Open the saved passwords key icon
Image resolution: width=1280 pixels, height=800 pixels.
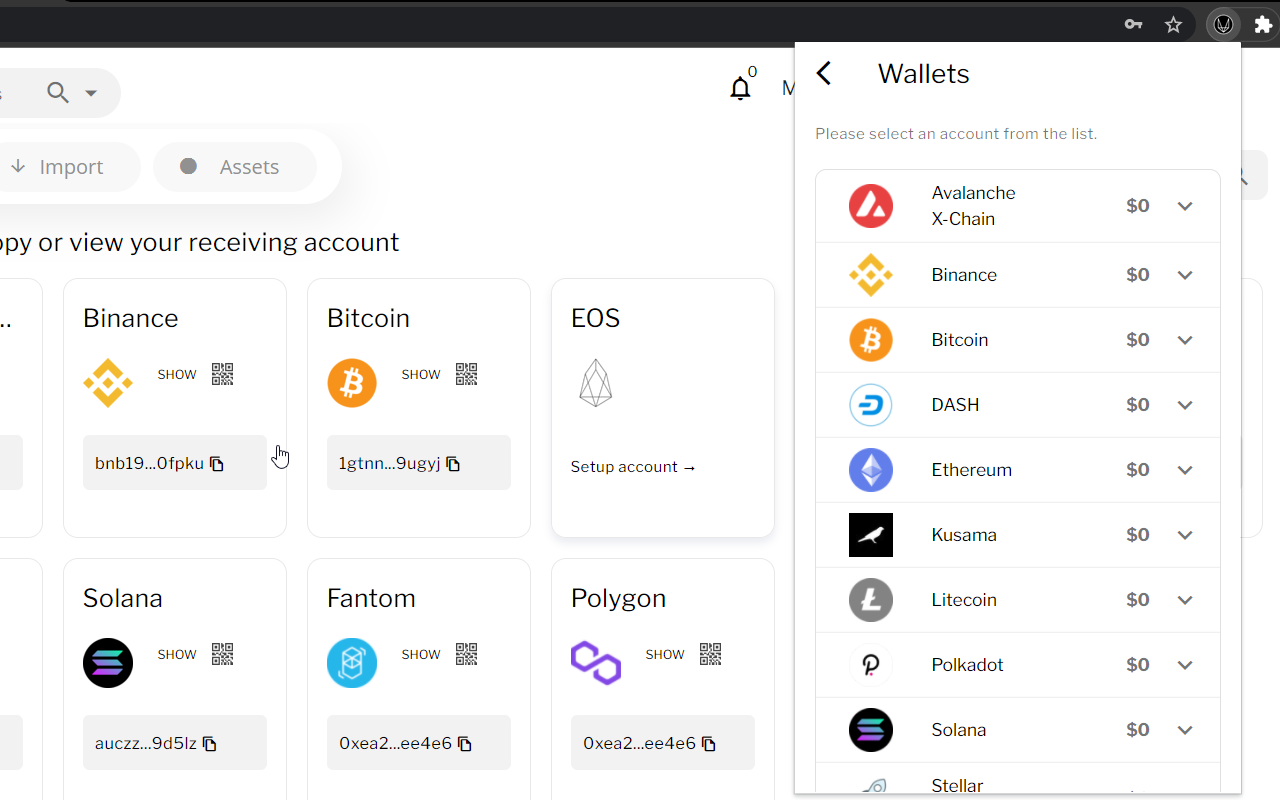pos(1133,24)
